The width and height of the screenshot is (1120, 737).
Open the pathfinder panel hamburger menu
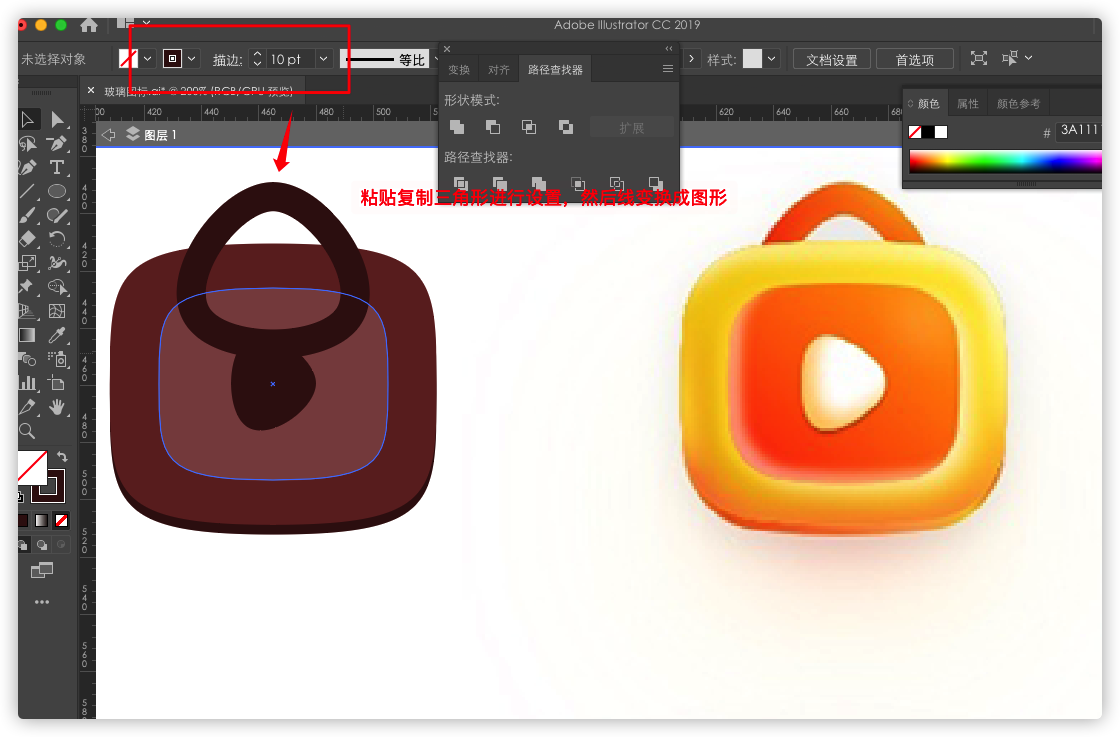pos(667,69)
